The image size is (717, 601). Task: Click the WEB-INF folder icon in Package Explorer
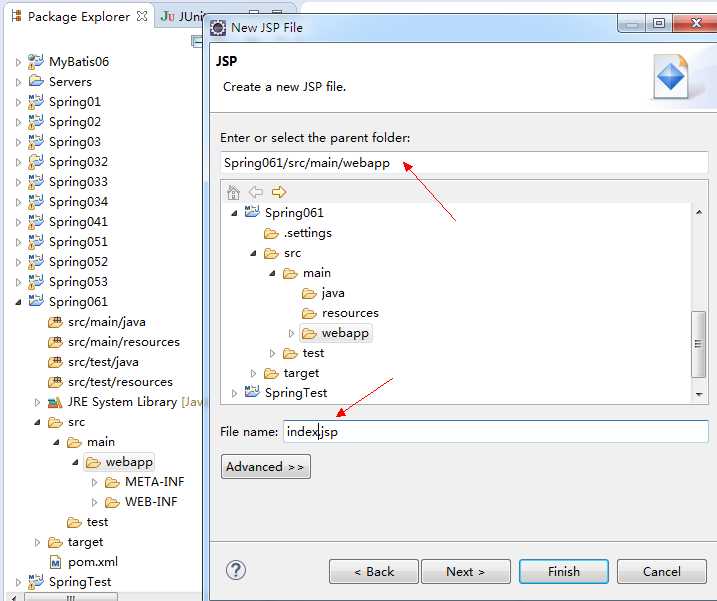(112, 502)
